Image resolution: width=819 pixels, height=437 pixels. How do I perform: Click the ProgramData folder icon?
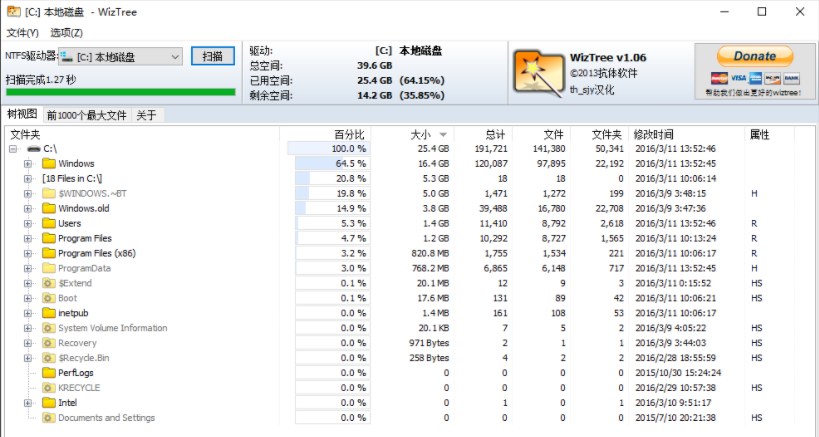49,268
